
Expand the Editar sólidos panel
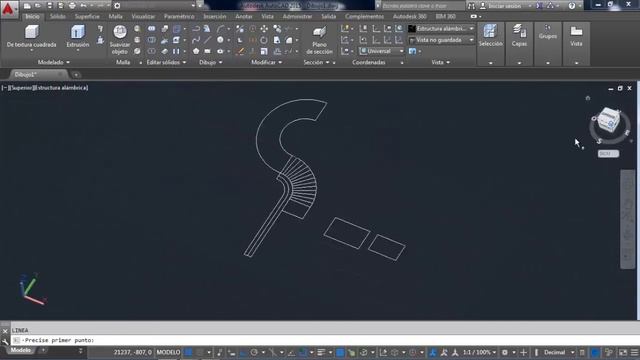pos(166,62)
